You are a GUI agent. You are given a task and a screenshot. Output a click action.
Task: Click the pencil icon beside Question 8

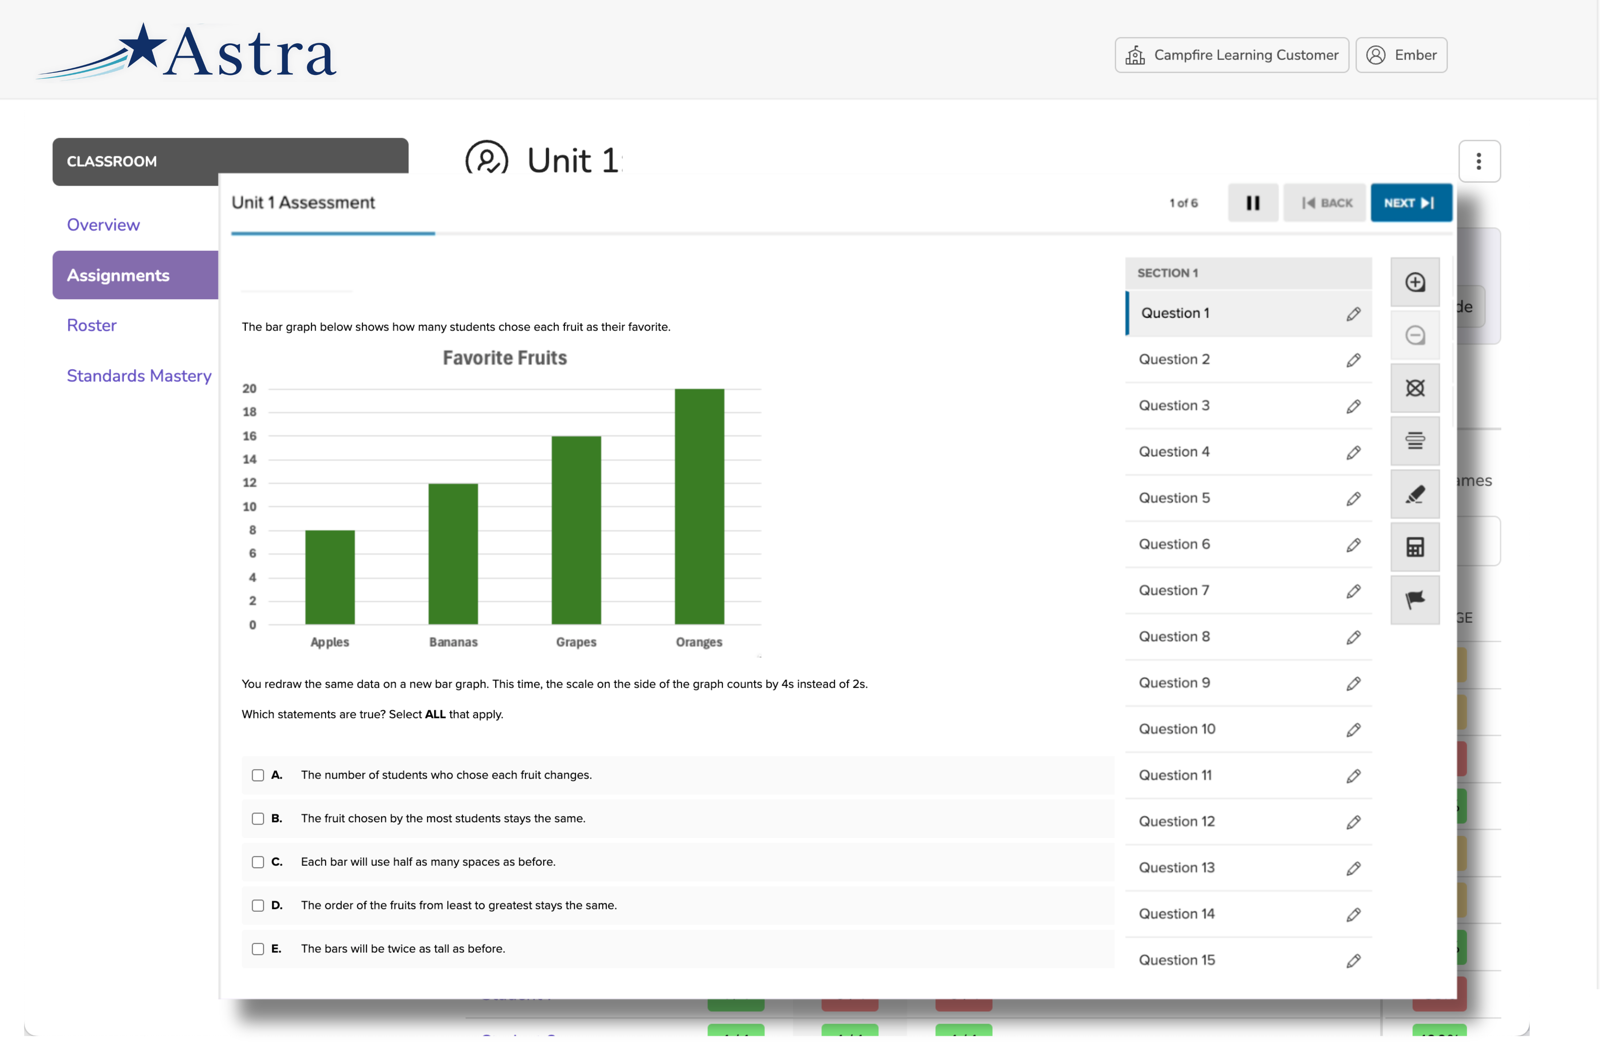[x=1353, y=637]
